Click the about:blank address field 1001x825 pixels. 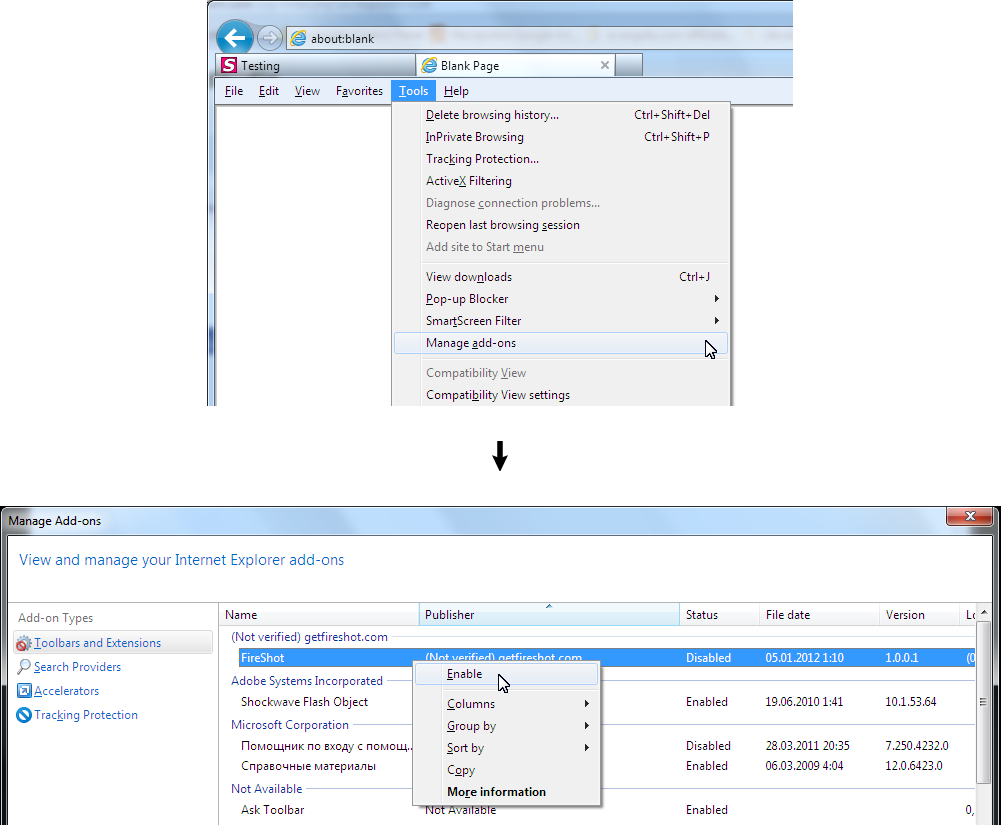click(x=539, y=38)
